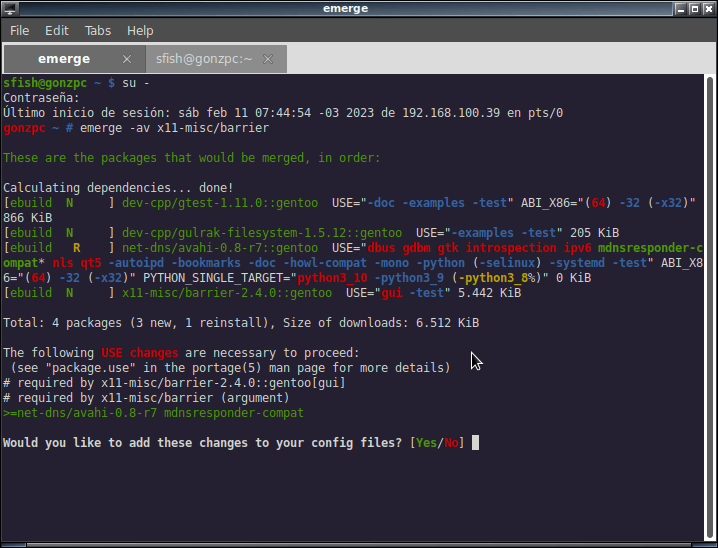
Task: Click the 'su -' command text
Action: pos(136,83)
